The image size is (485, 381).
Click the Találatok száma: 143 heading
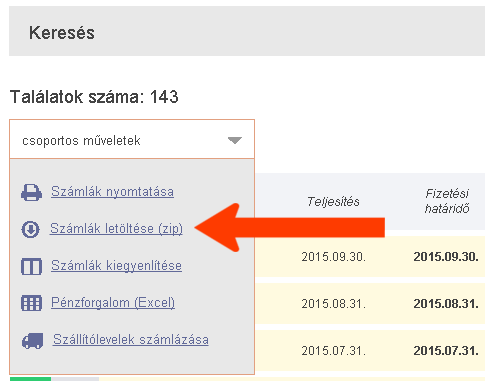(94, 97)
